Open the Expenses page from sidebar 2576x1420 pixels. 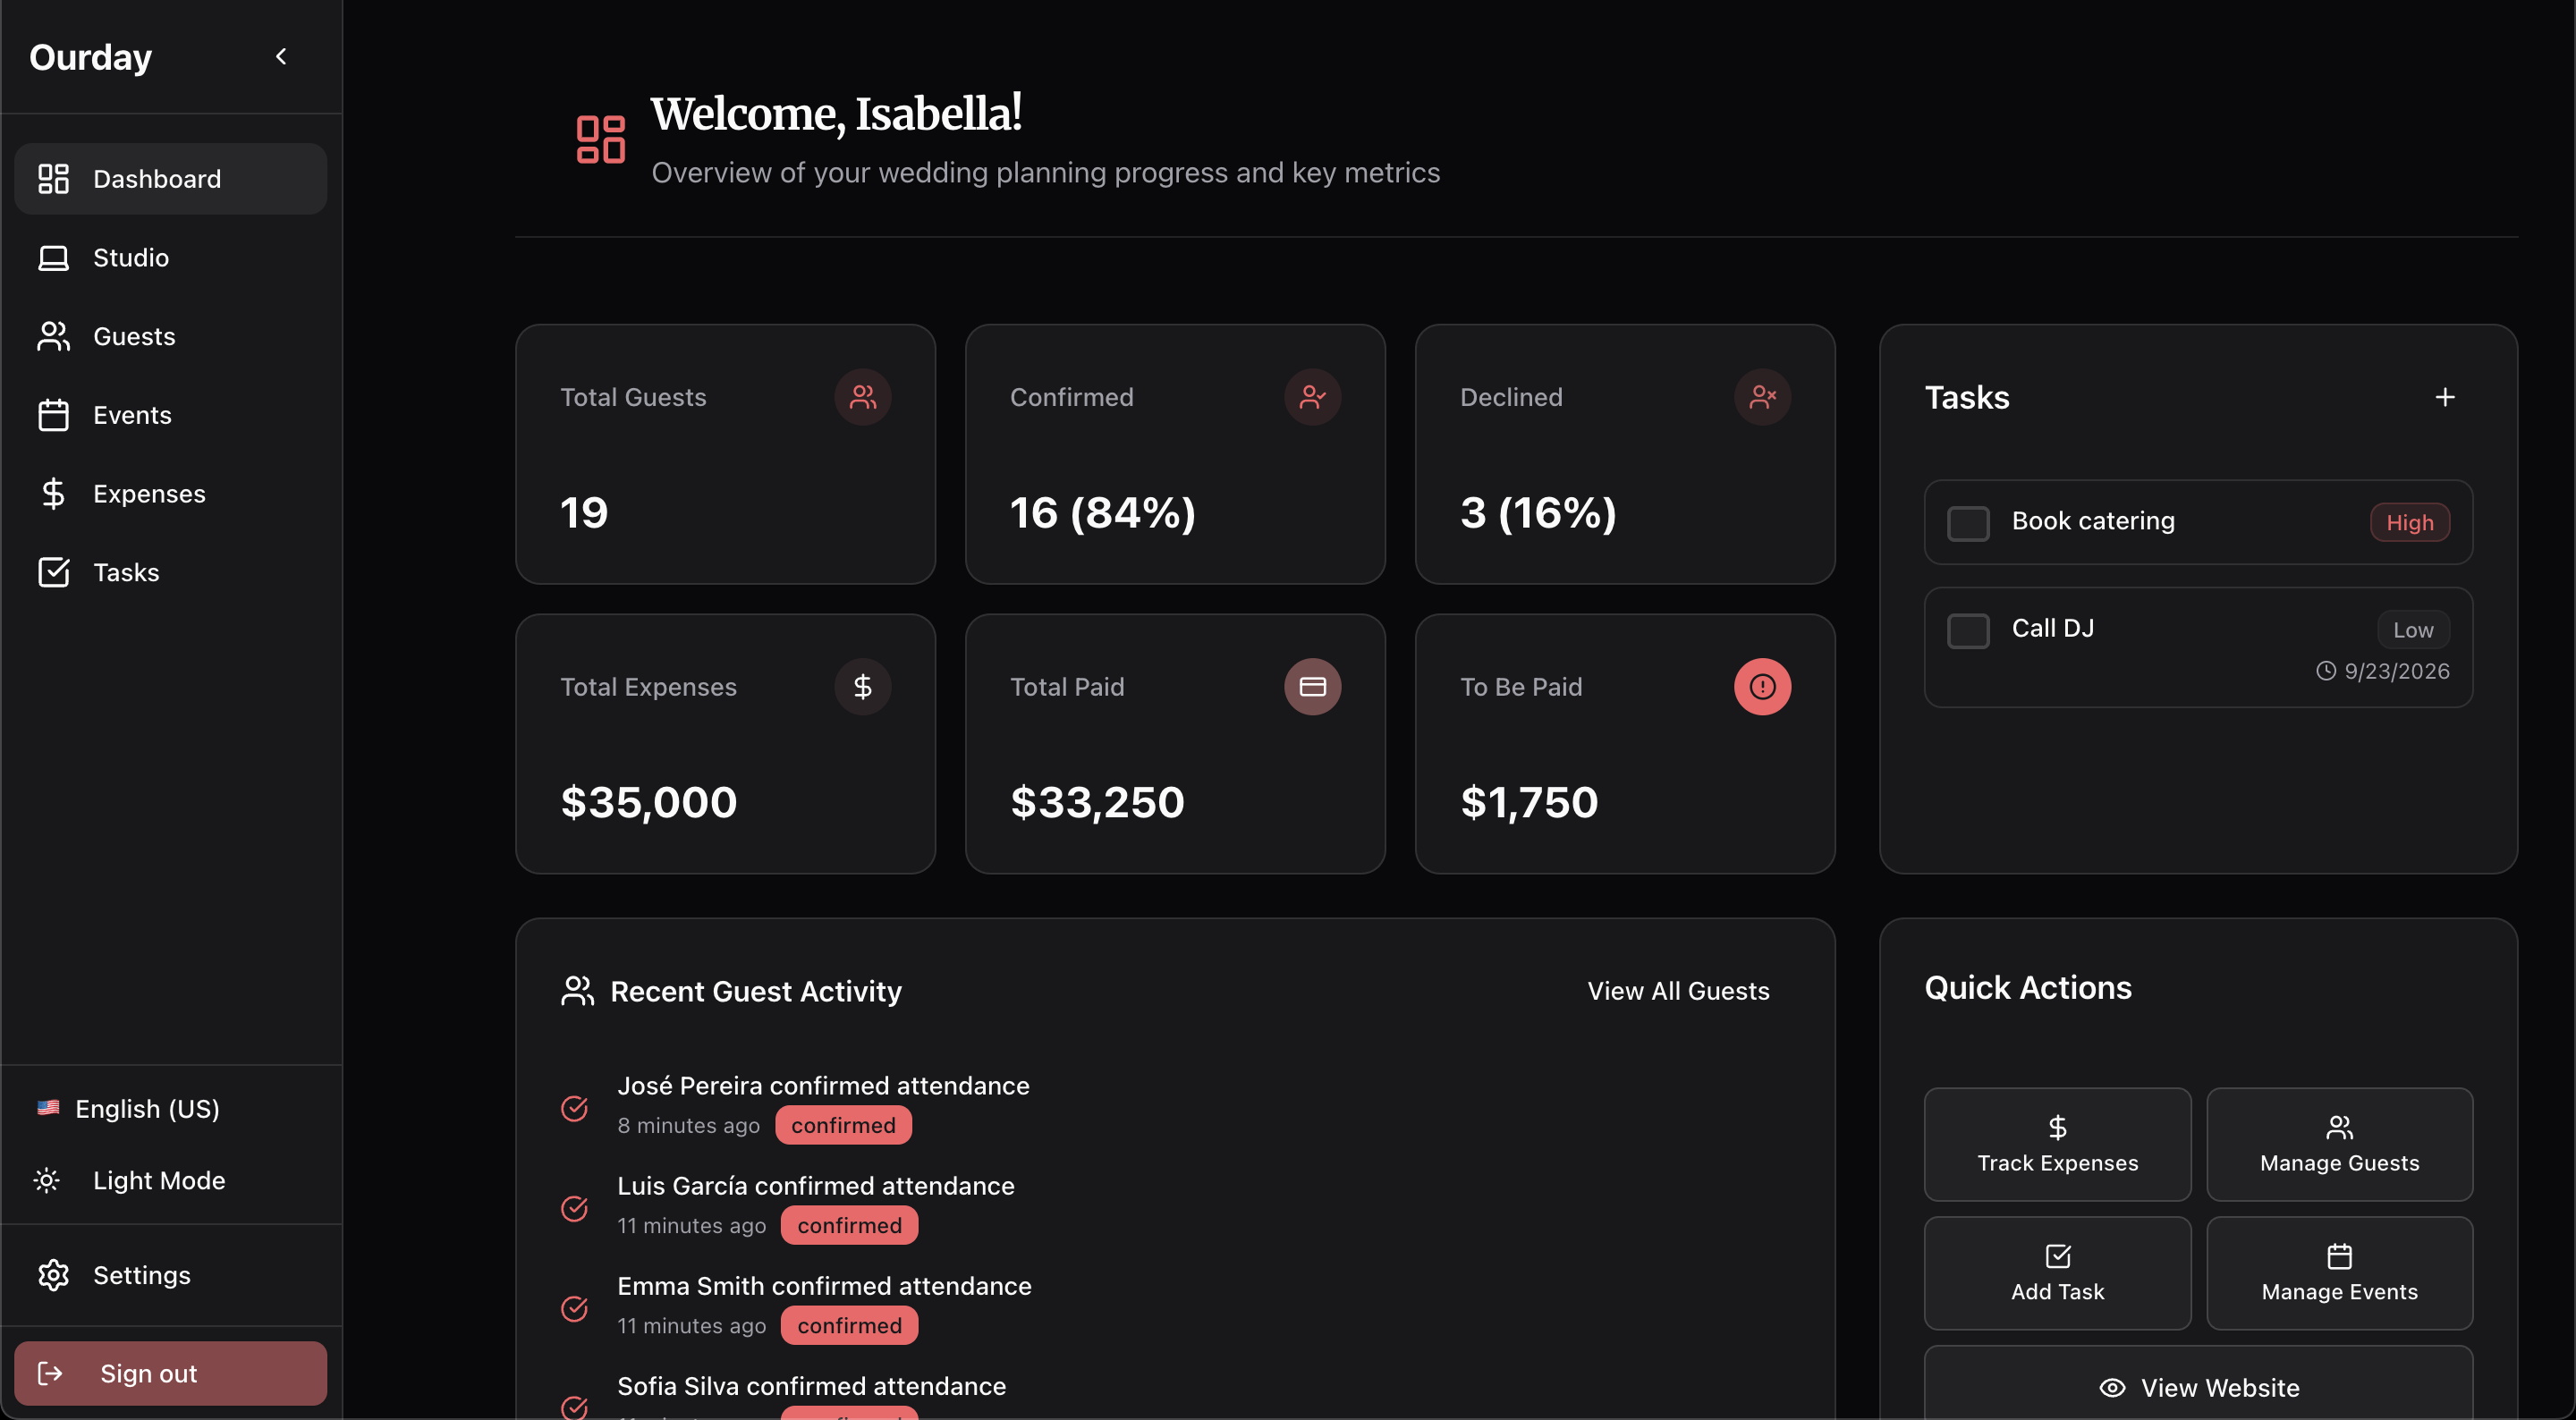pyautogui.click(x=148, y=494)
